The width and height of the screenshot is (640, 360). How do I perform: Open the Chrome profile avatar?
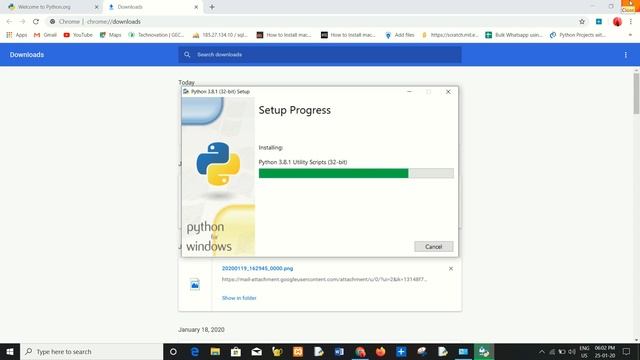(617, 22)
